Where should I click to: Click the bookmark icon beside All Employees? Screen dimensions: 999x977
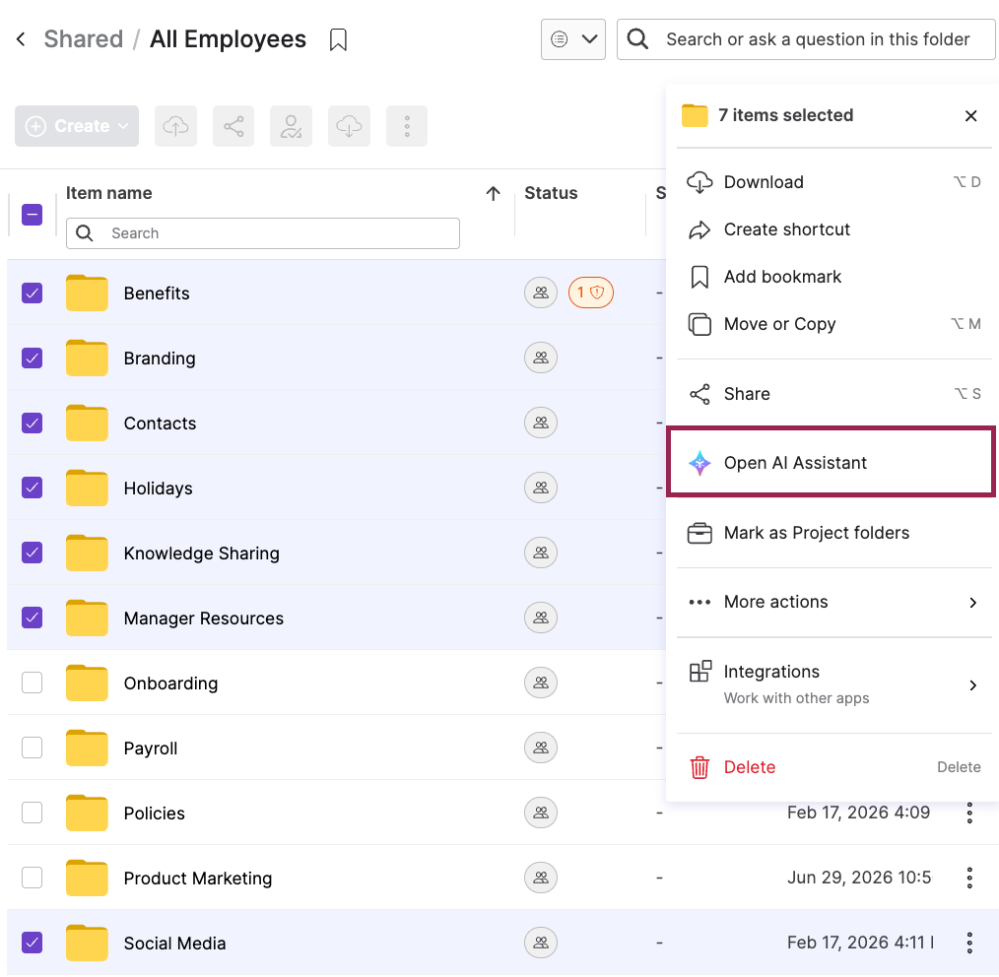[338, 40]
